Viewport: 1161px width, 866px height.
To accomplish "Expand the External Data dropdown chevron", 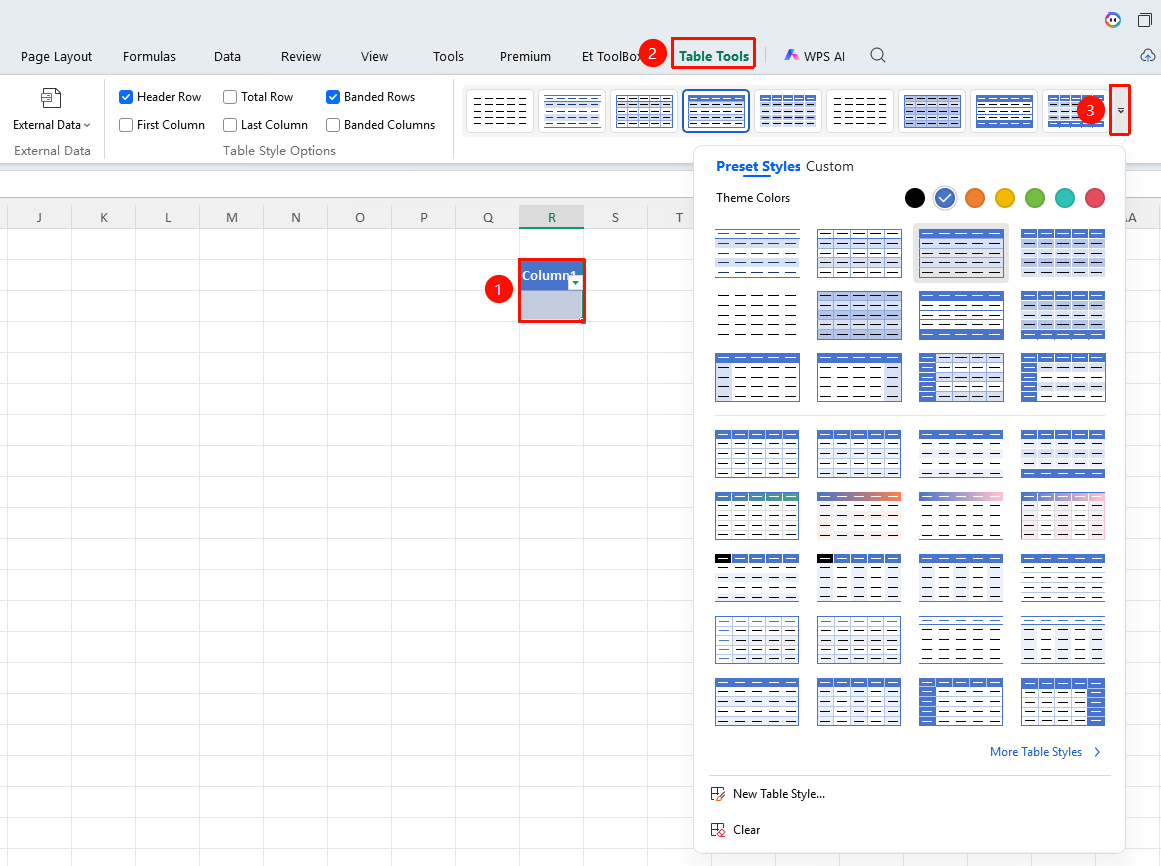I will tap(87, 125).
